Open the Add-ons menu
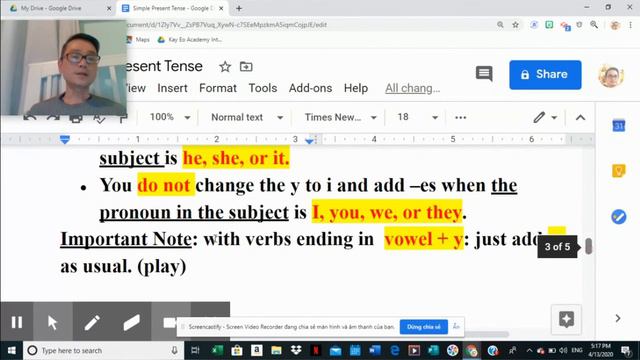Image resolution: width=640 pixels, height=360 pixels. click(x=311, y=88)
